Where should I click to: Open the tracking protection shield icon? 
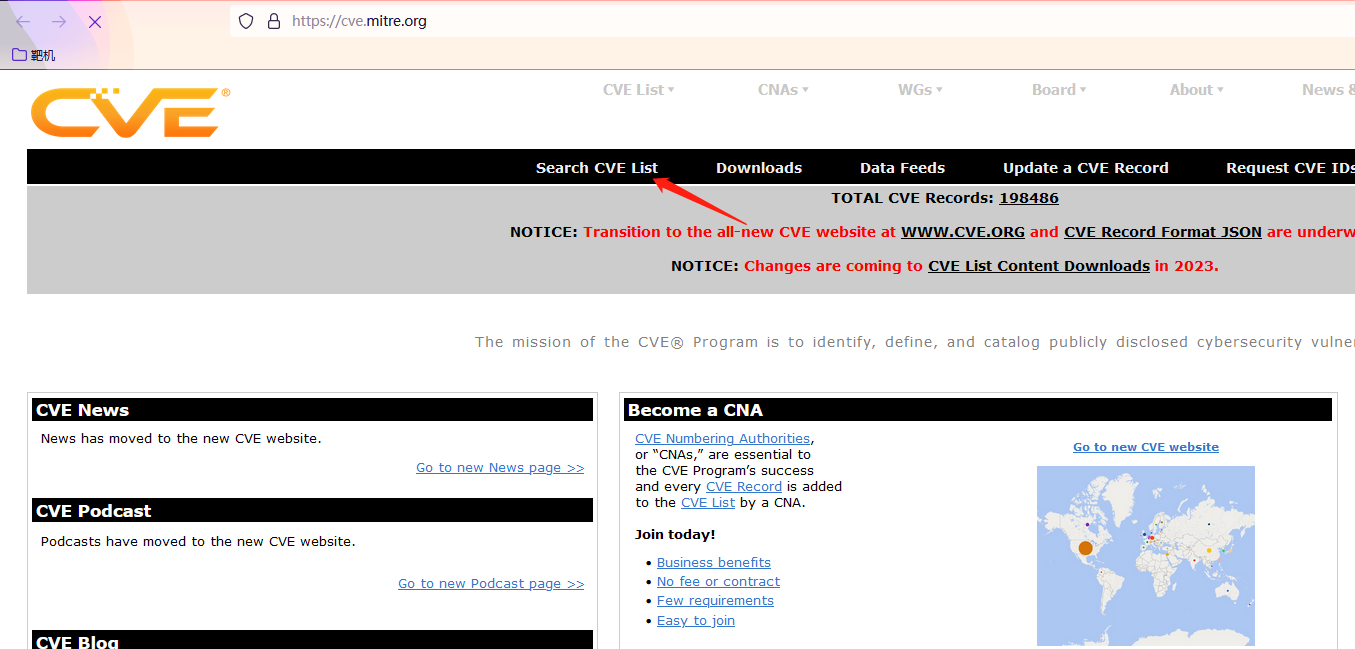click(x=246, y=21)
